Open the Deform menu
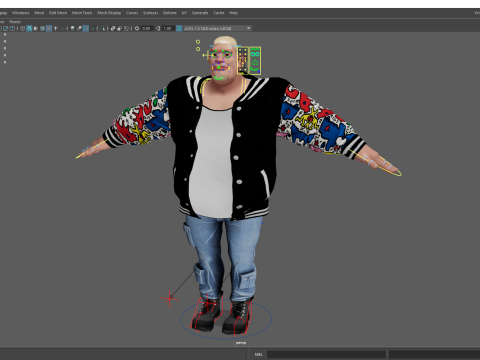Screen dimensions: 480x360 (x=169, y=13)
